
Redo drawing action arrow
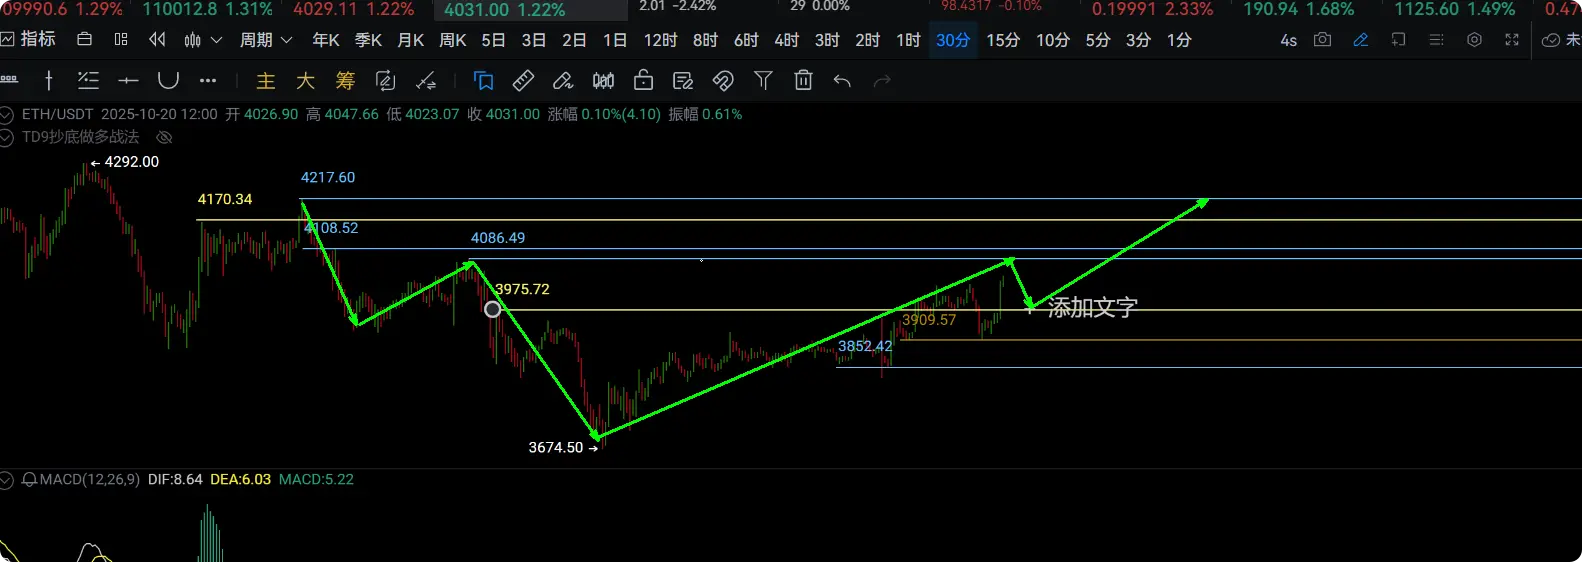click(x=882, y=81)
